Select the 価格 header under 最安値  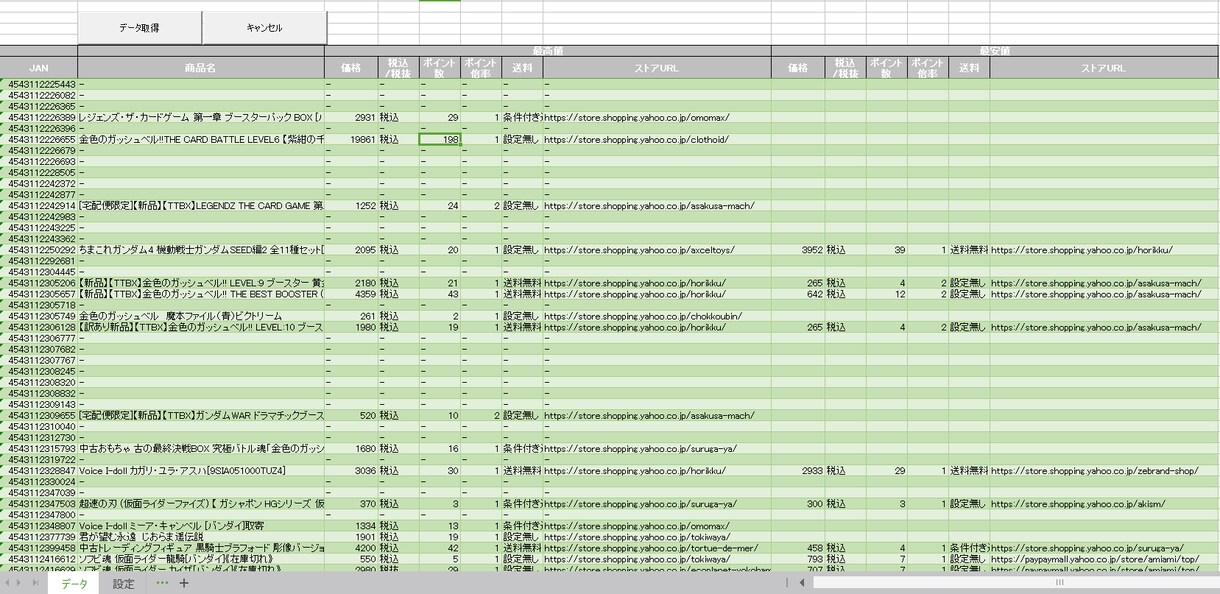pyautogui.click(x=798, y=67)
